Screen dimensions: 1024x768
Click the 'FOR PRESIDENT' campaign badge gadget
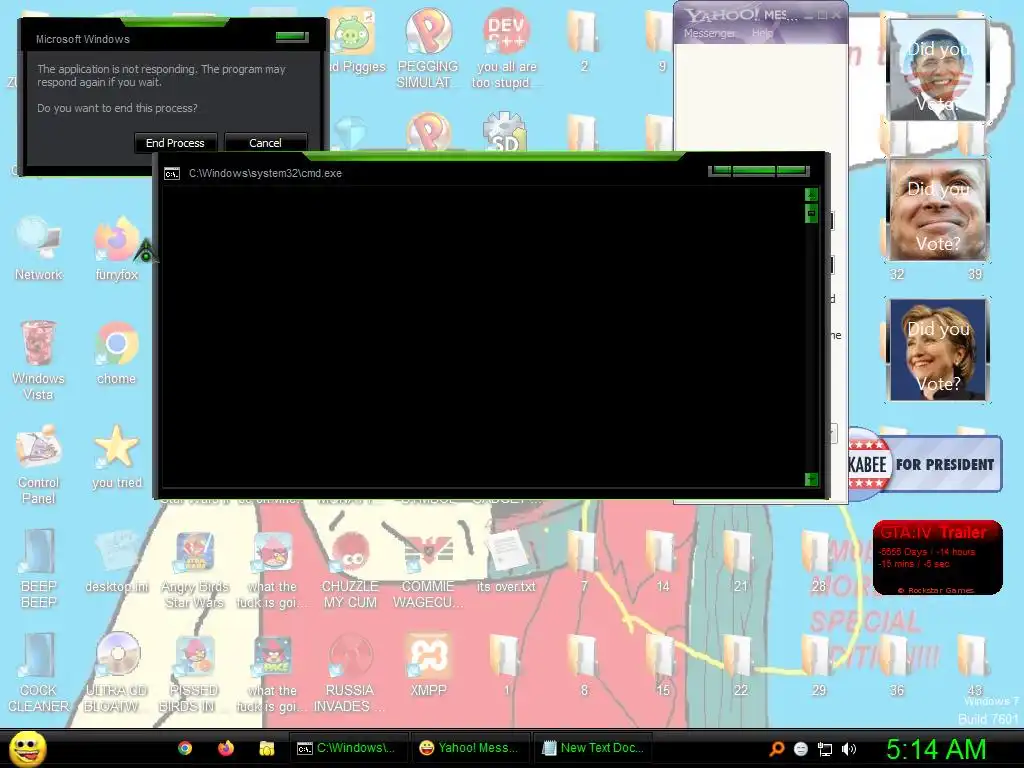925,464
